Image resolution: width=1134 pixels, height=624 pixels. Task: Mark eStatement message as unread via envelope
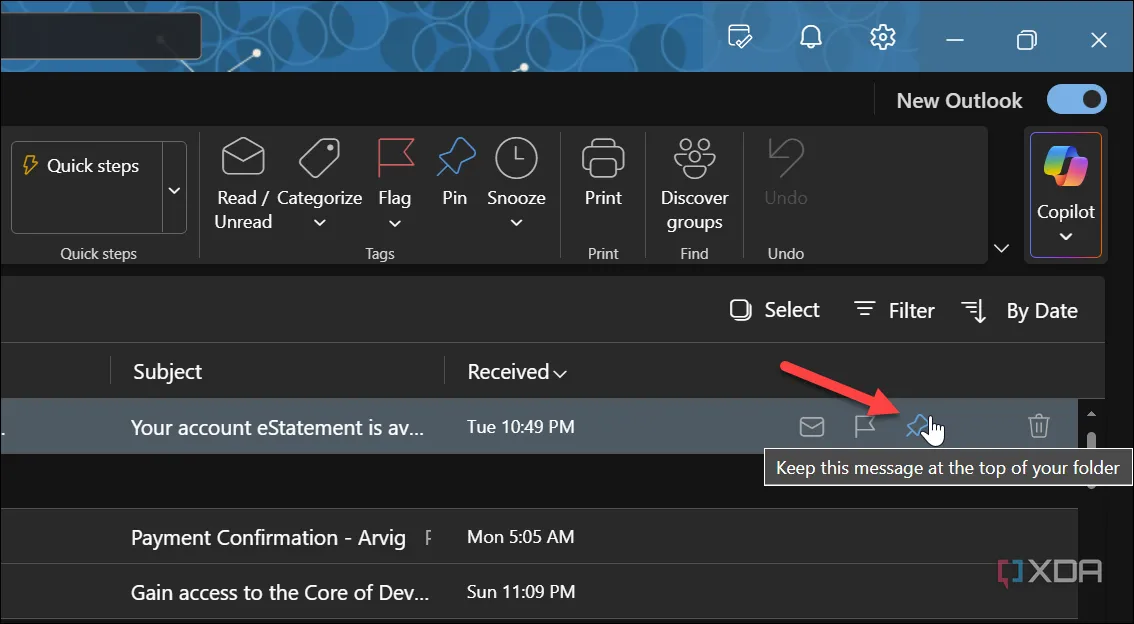(812, 427)
